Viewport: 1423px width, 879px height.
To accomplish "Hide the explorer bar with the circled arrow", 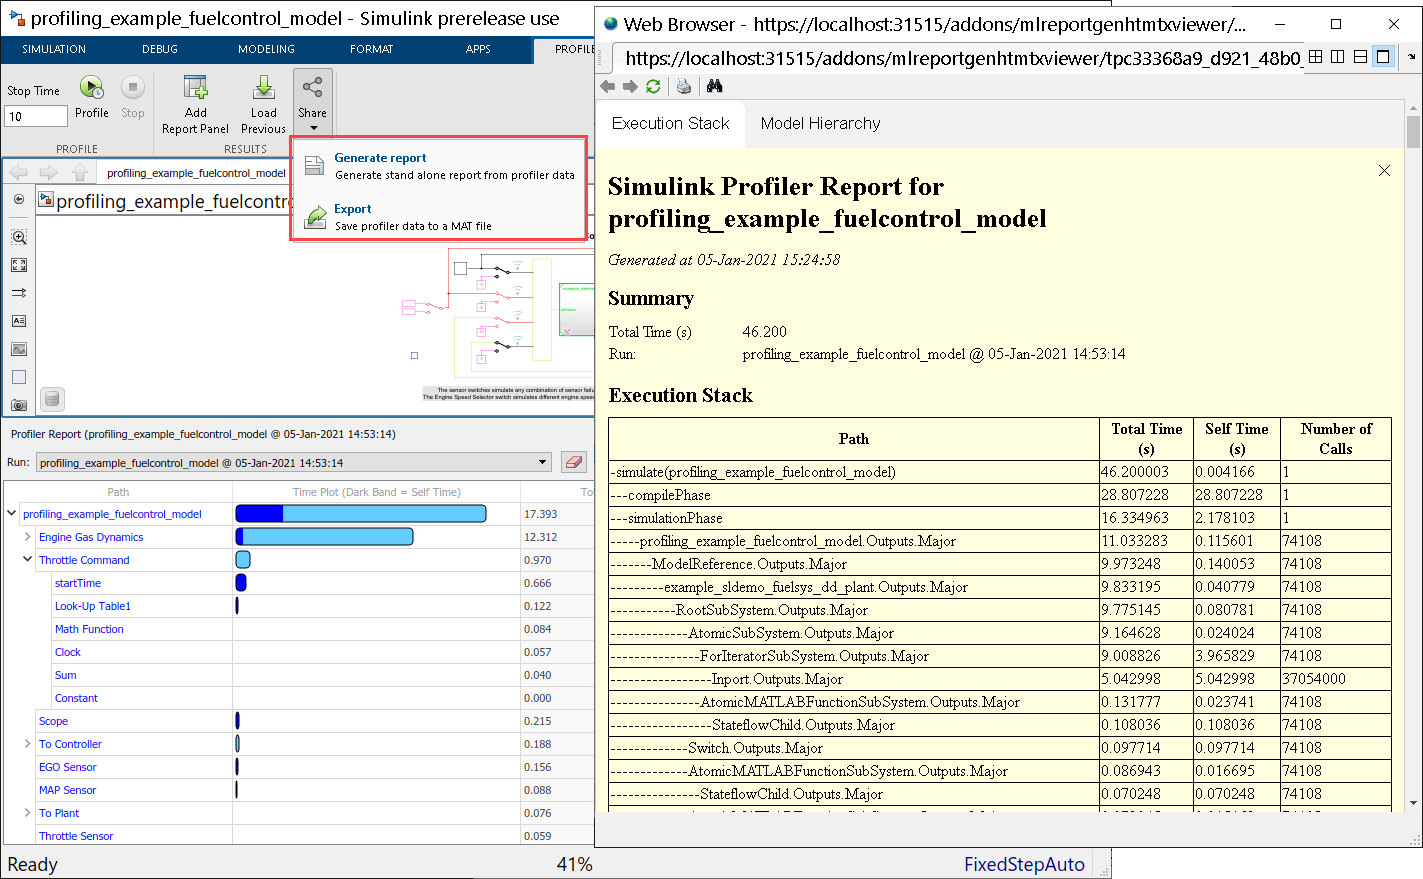I will click(19, 200).
